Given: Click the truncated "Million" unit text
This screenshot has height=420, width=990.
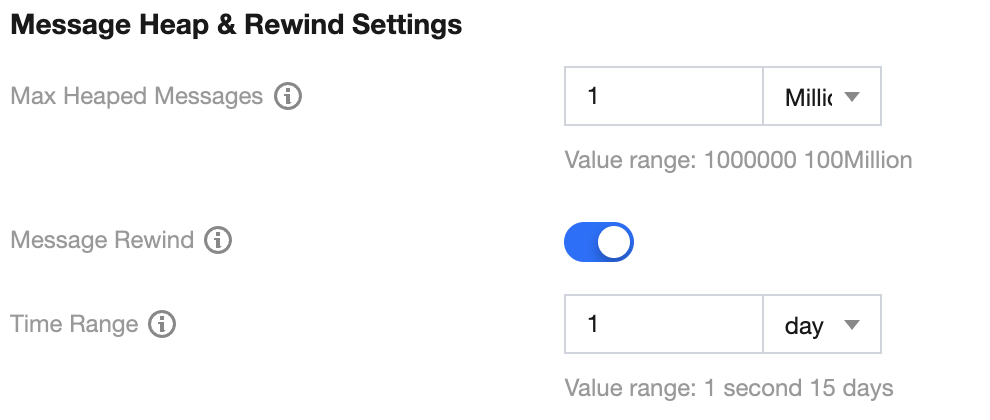Looking at the screenshot, I should (808, 98).
